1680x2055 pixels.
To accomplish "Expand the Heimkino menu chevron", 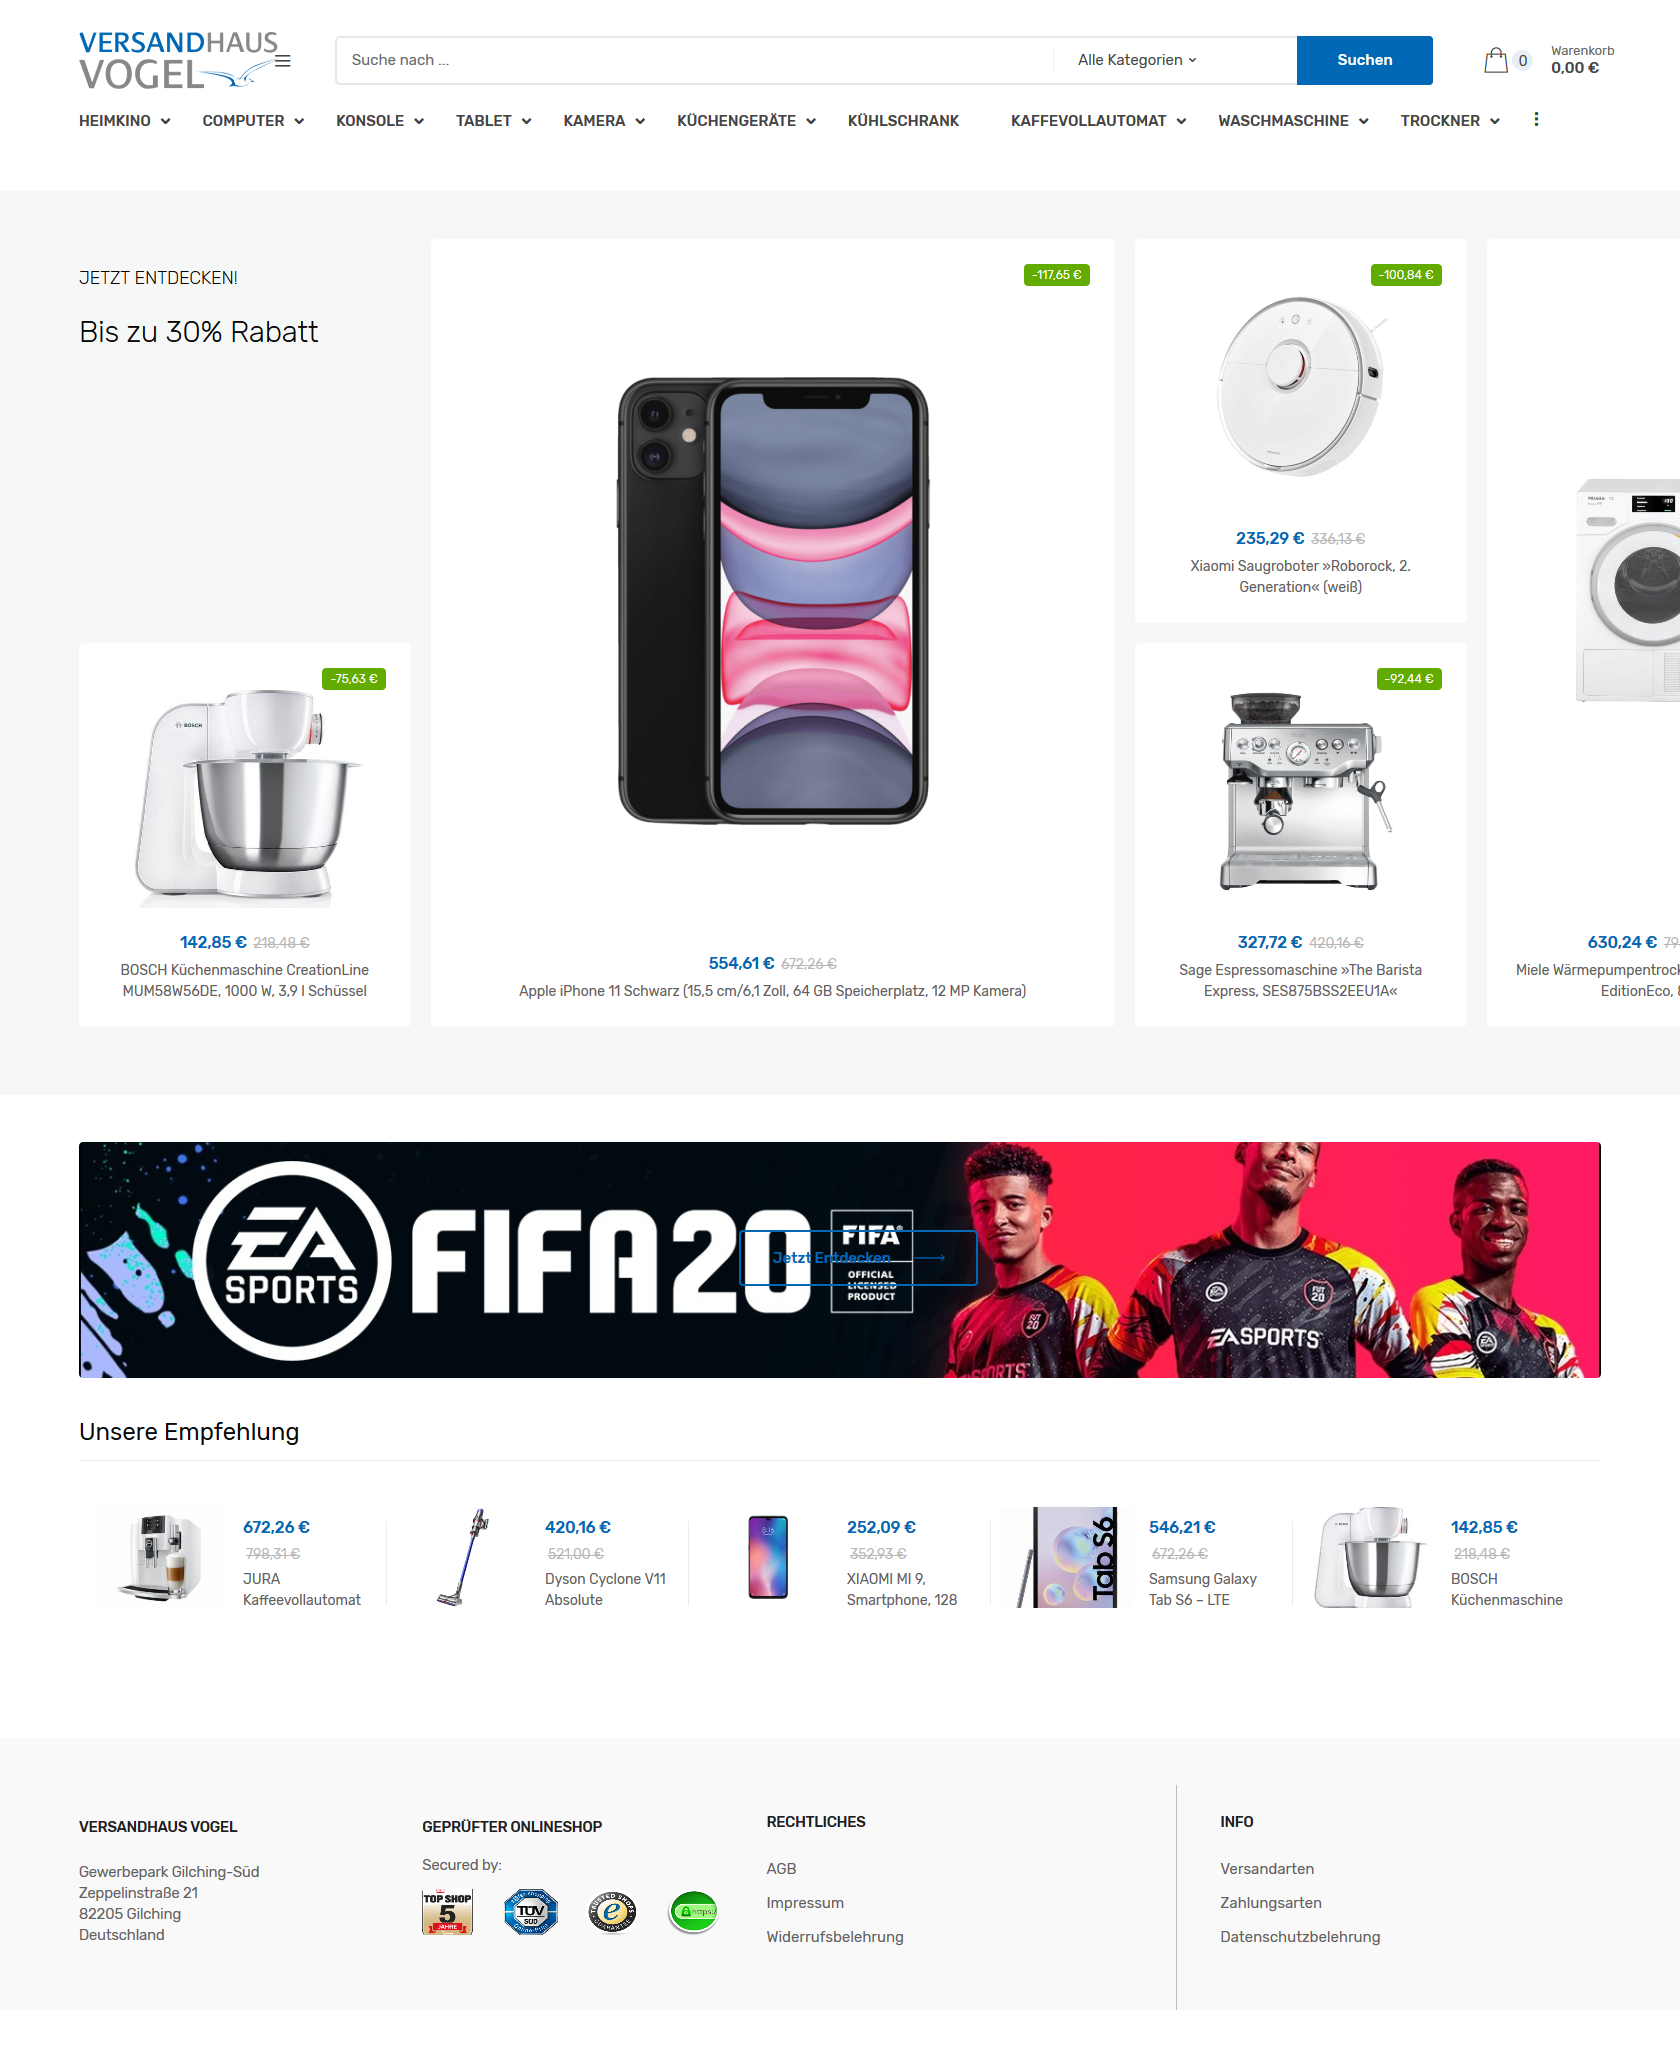I will click(166, 121).
